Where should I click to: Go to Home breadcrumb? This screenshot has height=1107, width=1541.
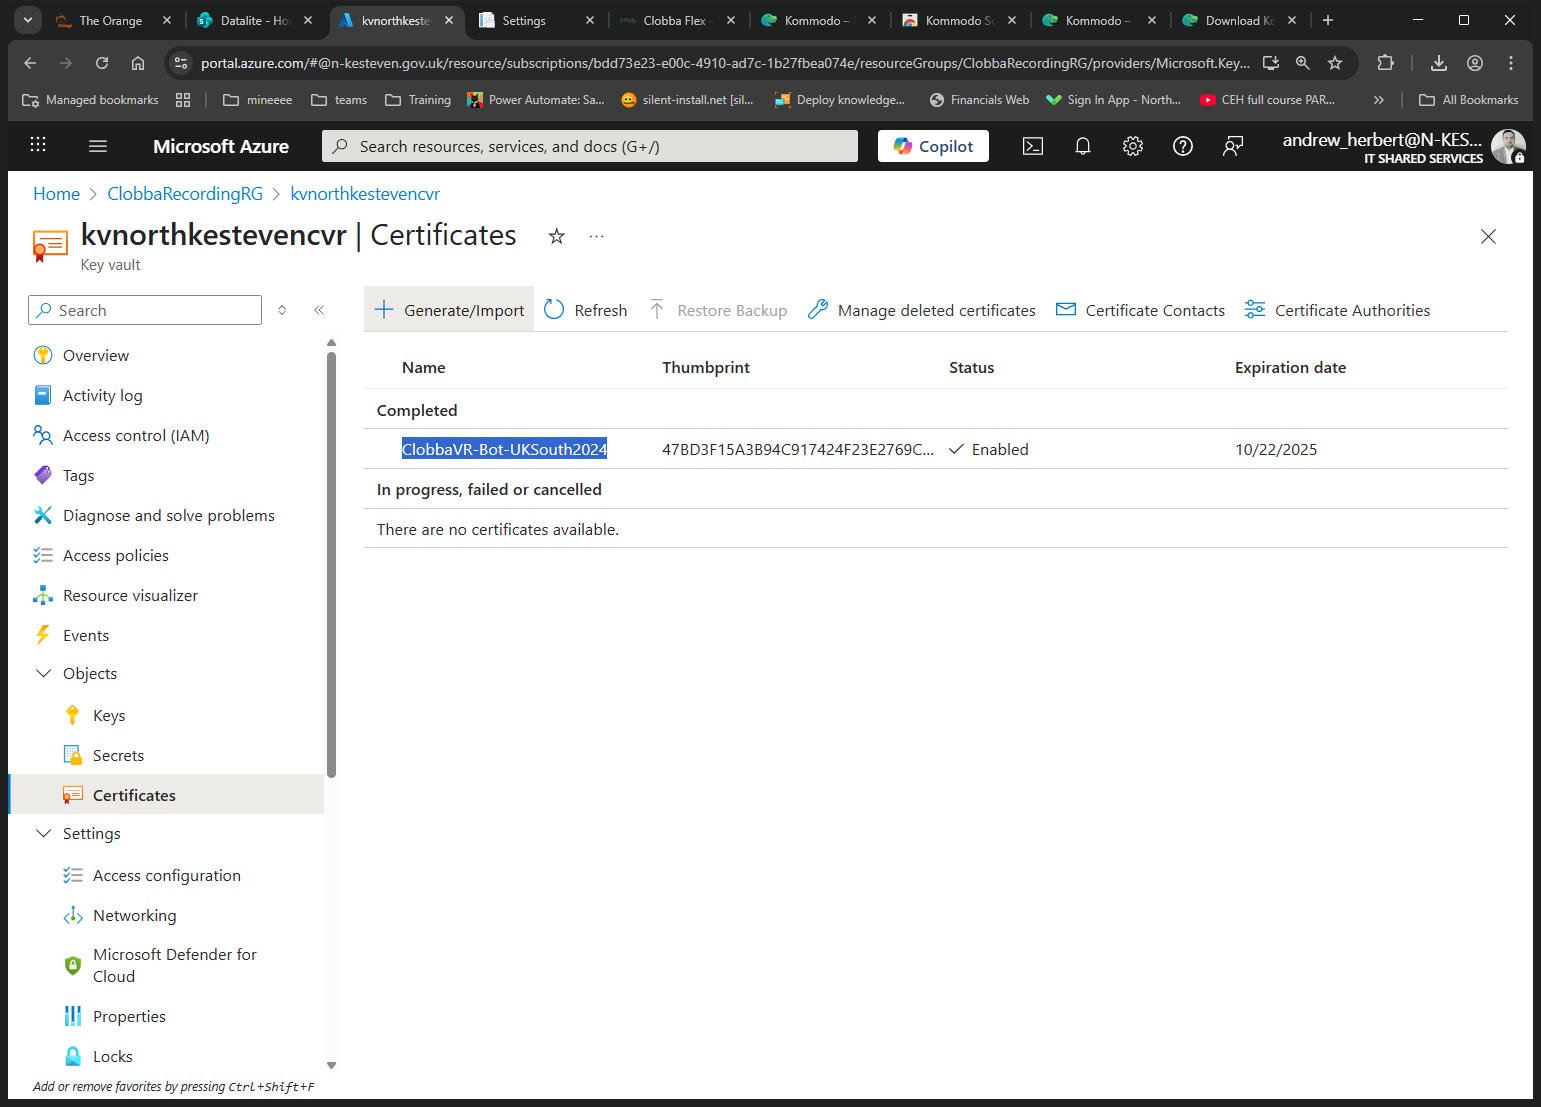[56, 194]
